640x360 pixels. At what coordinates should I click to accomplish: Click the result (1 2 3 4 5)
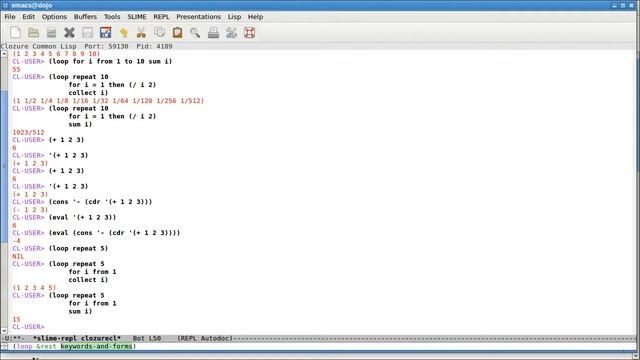click(34, 287)
